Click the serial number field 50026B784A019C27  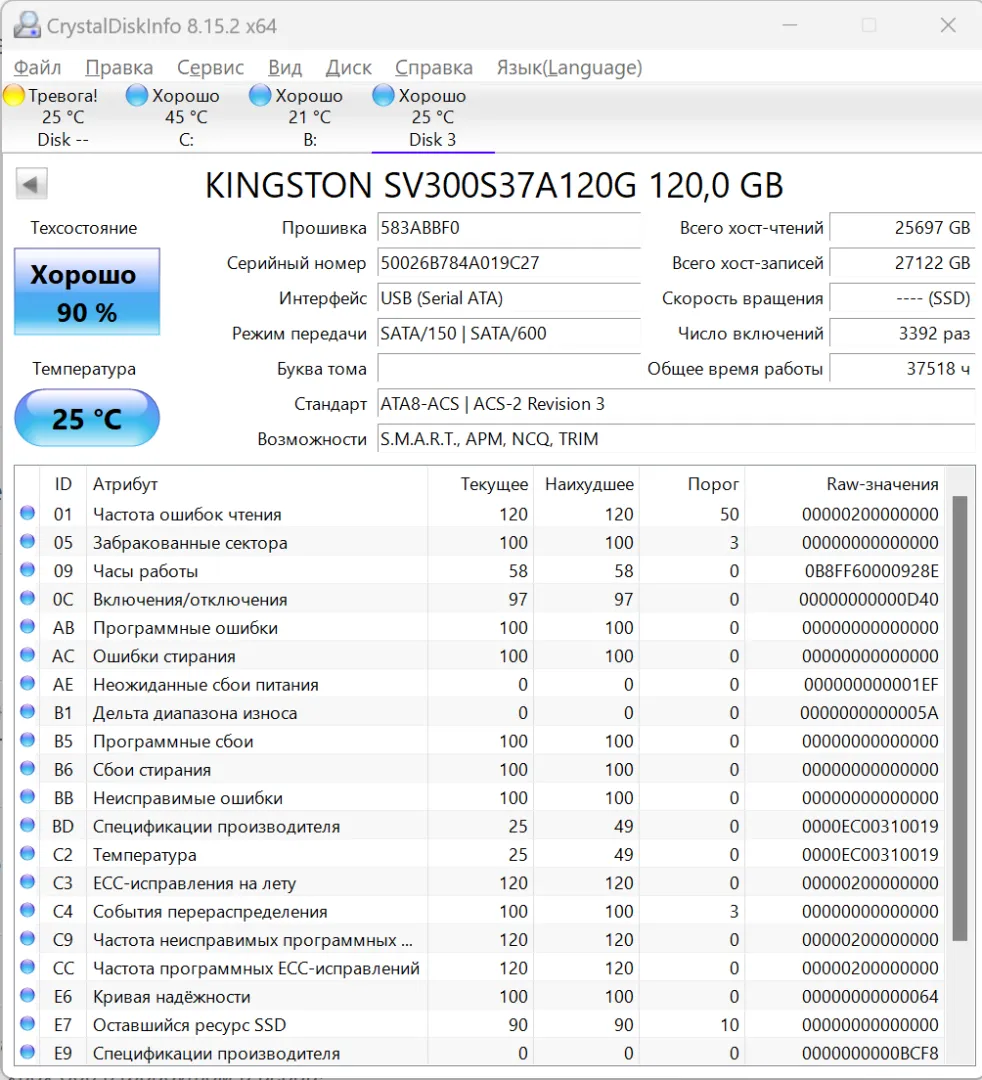[x=509, y=263]
